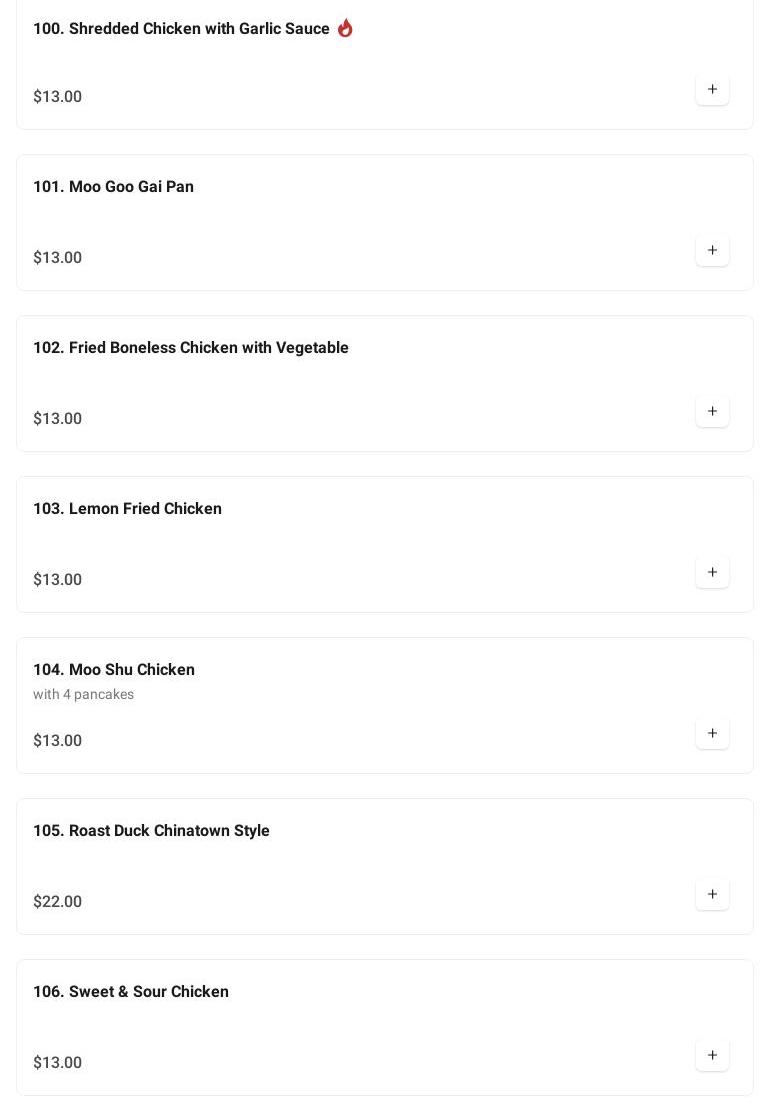Click the $13.00 price under Lemon Fried Chicken
This screenshot has width=770, height=1110.
pos(57,580)
